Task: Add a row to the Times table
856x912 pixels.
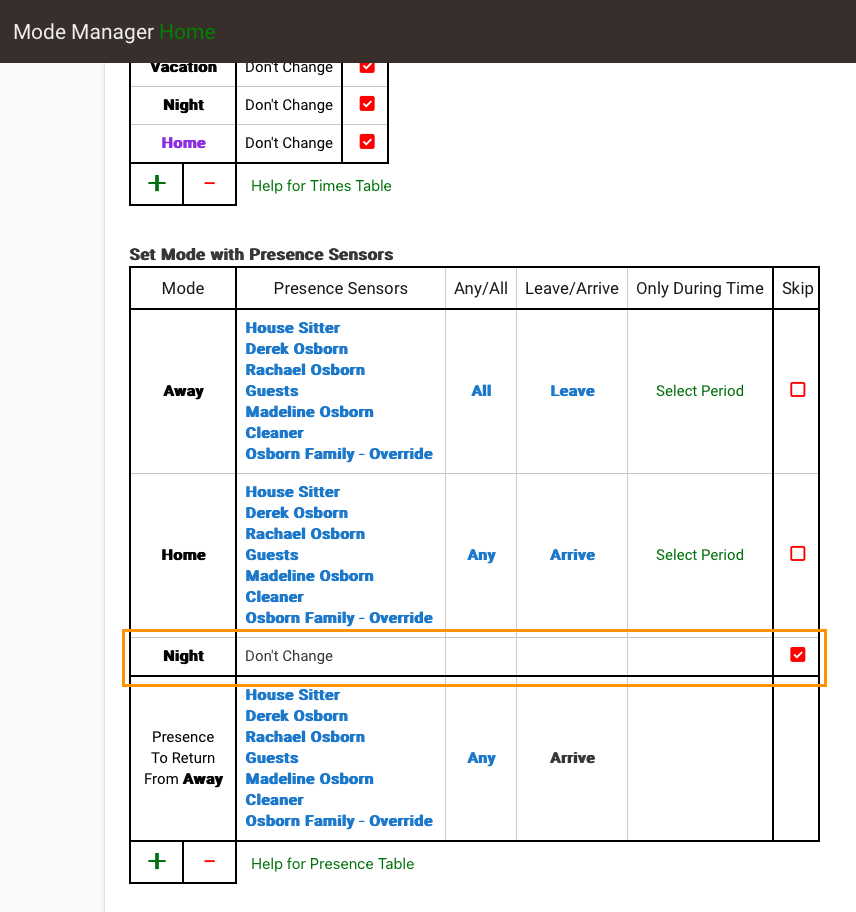Action: point(157,184)
